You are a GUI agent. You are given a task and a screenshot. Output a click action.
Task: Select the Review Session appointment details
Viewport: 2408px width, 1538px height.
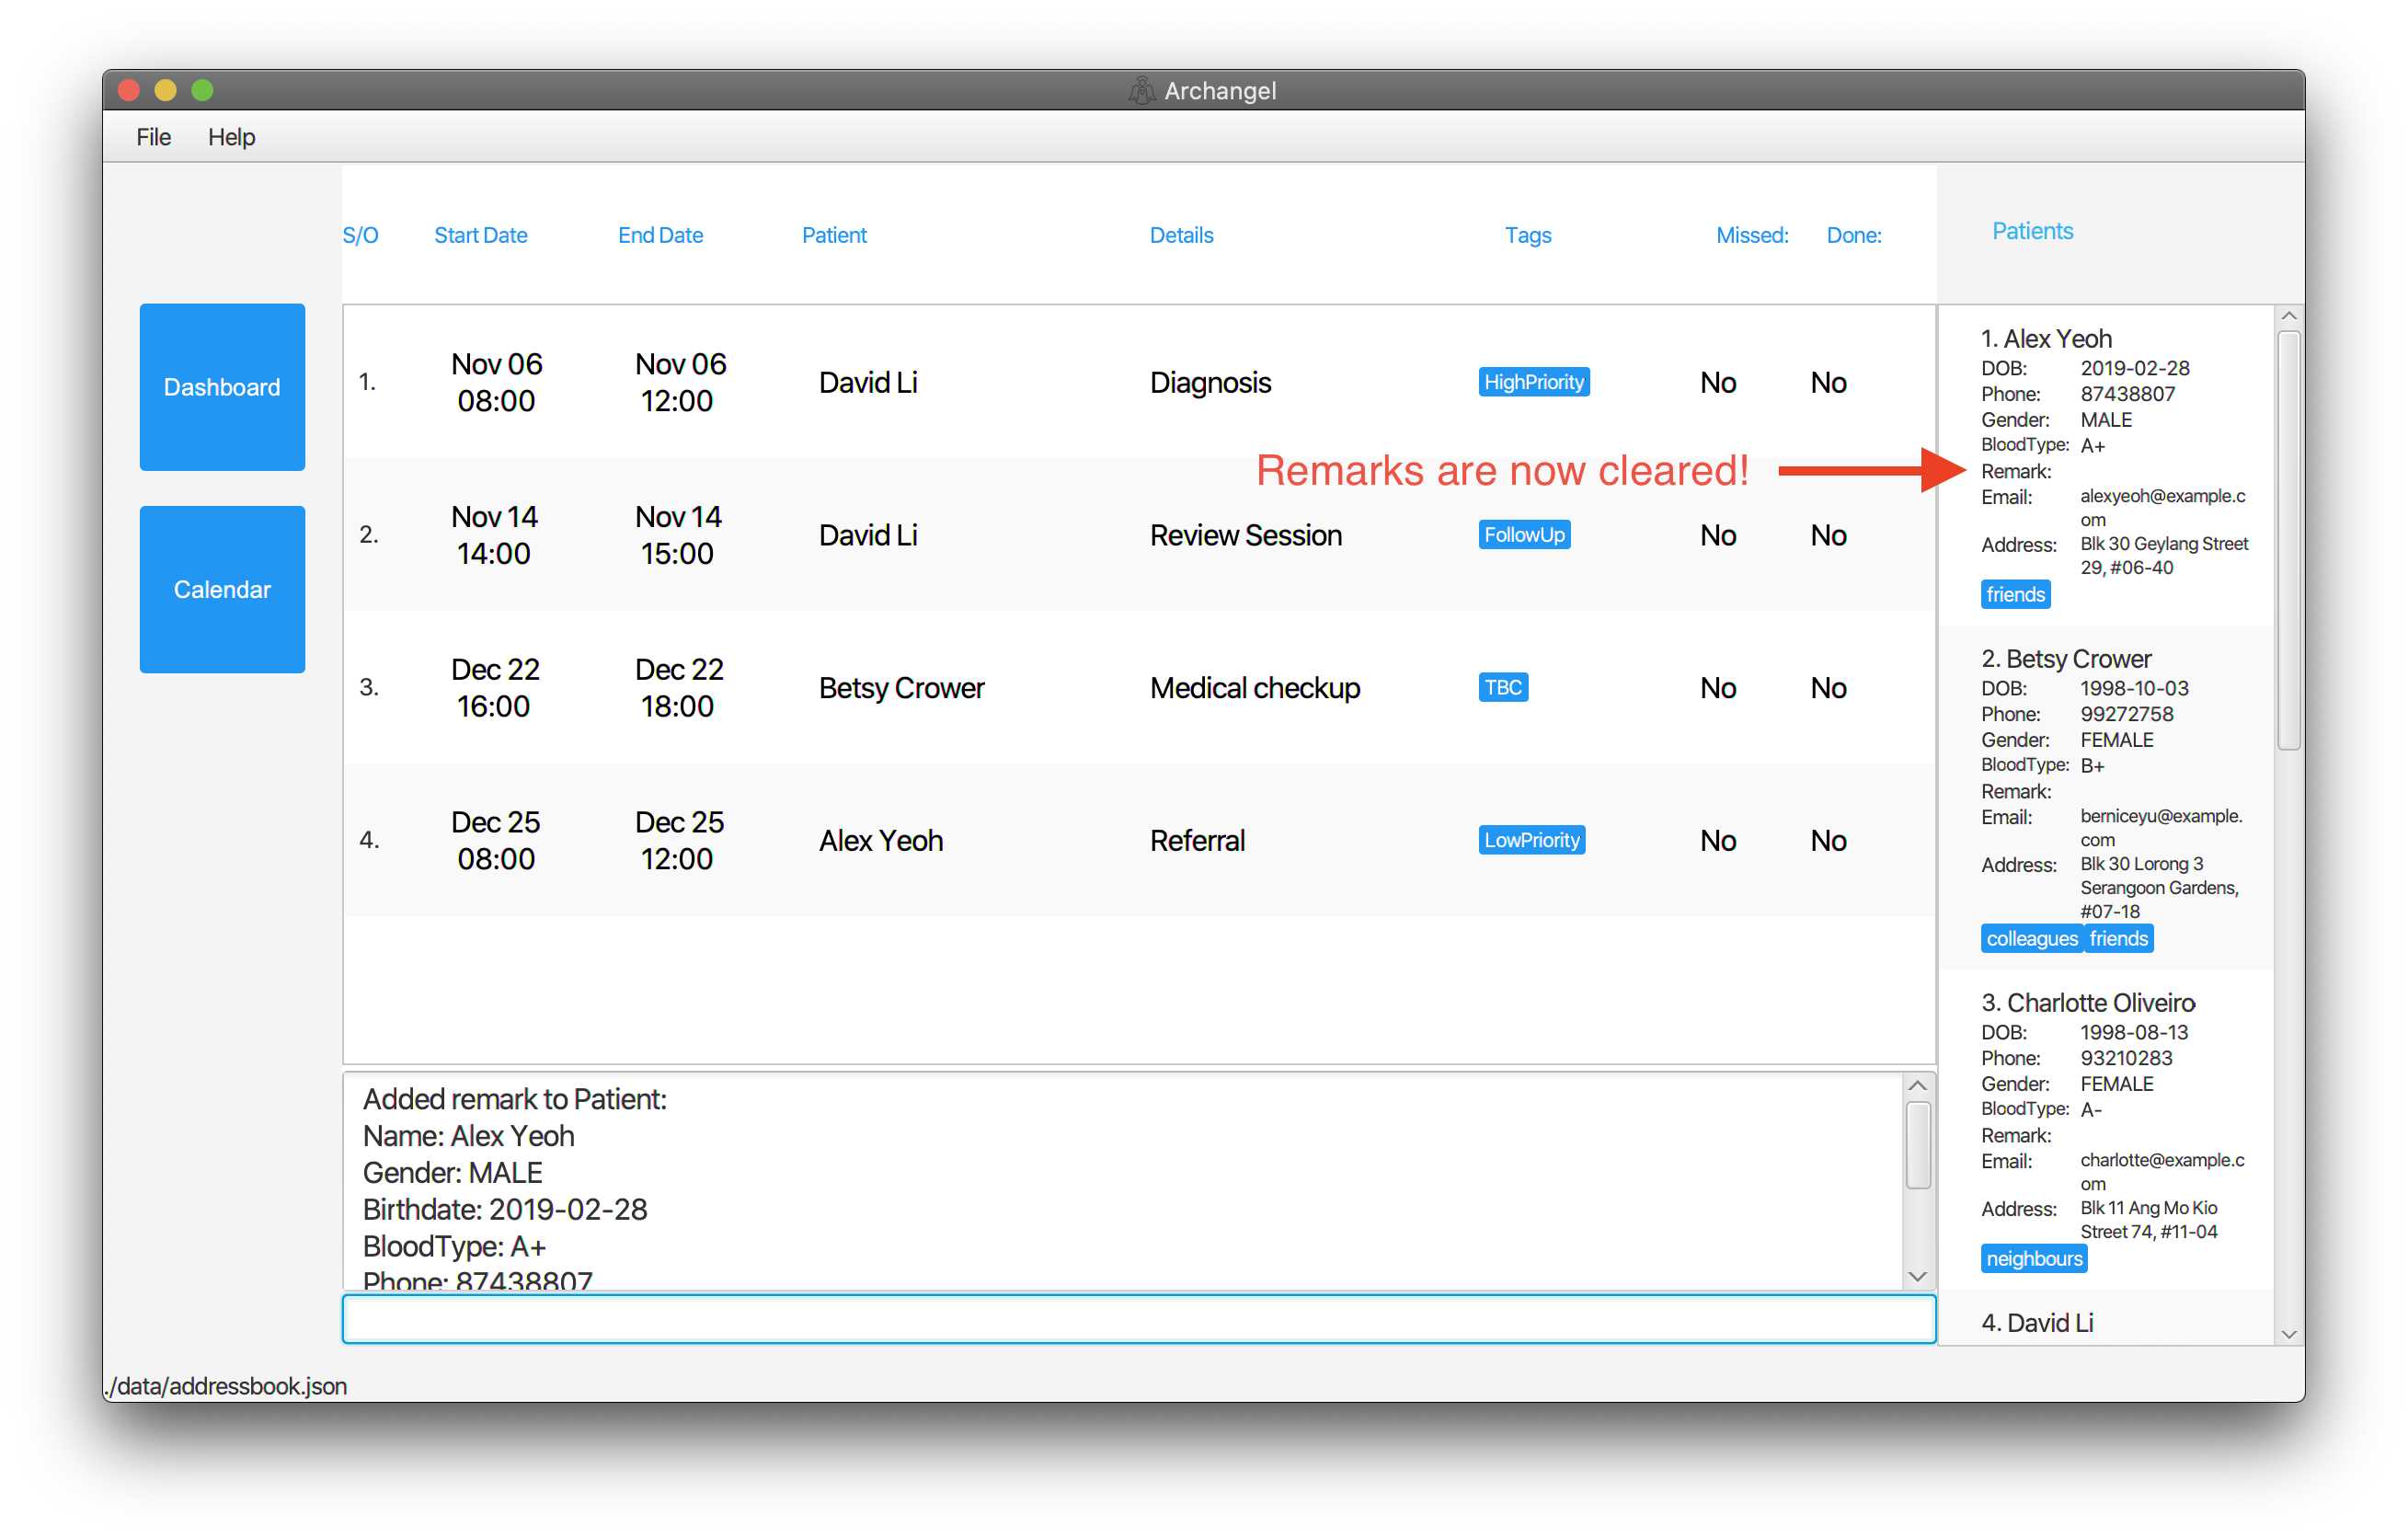pyautogui.click(x=1245, y=535)
